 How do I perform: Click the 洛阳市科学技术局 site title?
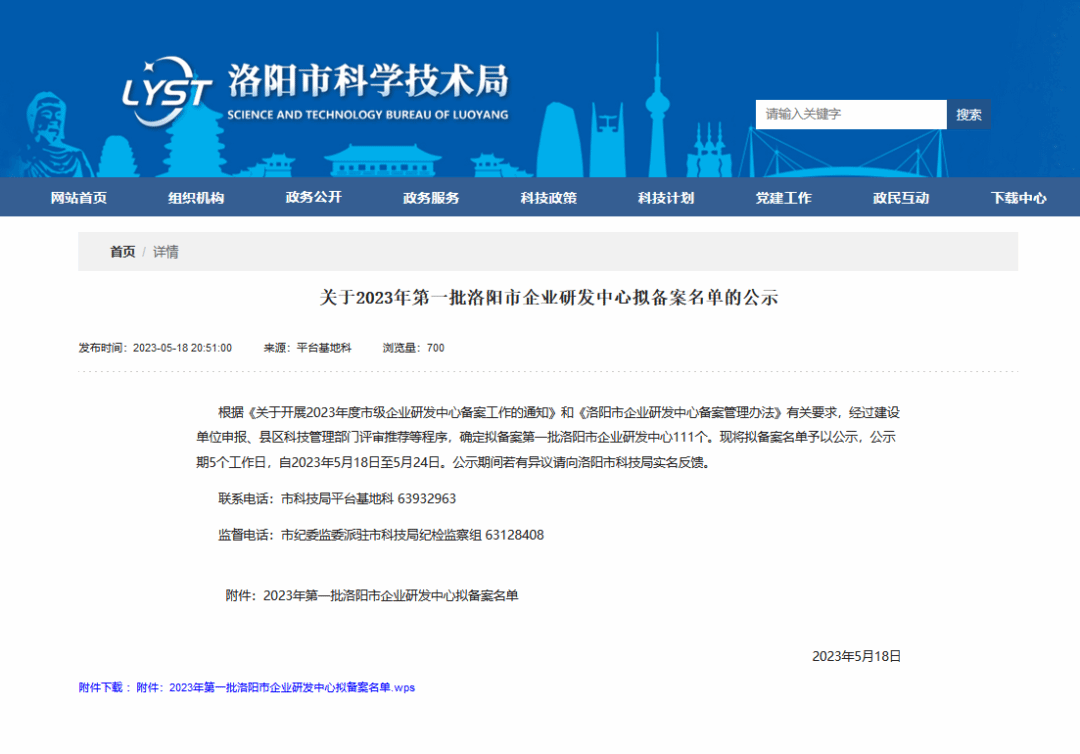(368, 80)
